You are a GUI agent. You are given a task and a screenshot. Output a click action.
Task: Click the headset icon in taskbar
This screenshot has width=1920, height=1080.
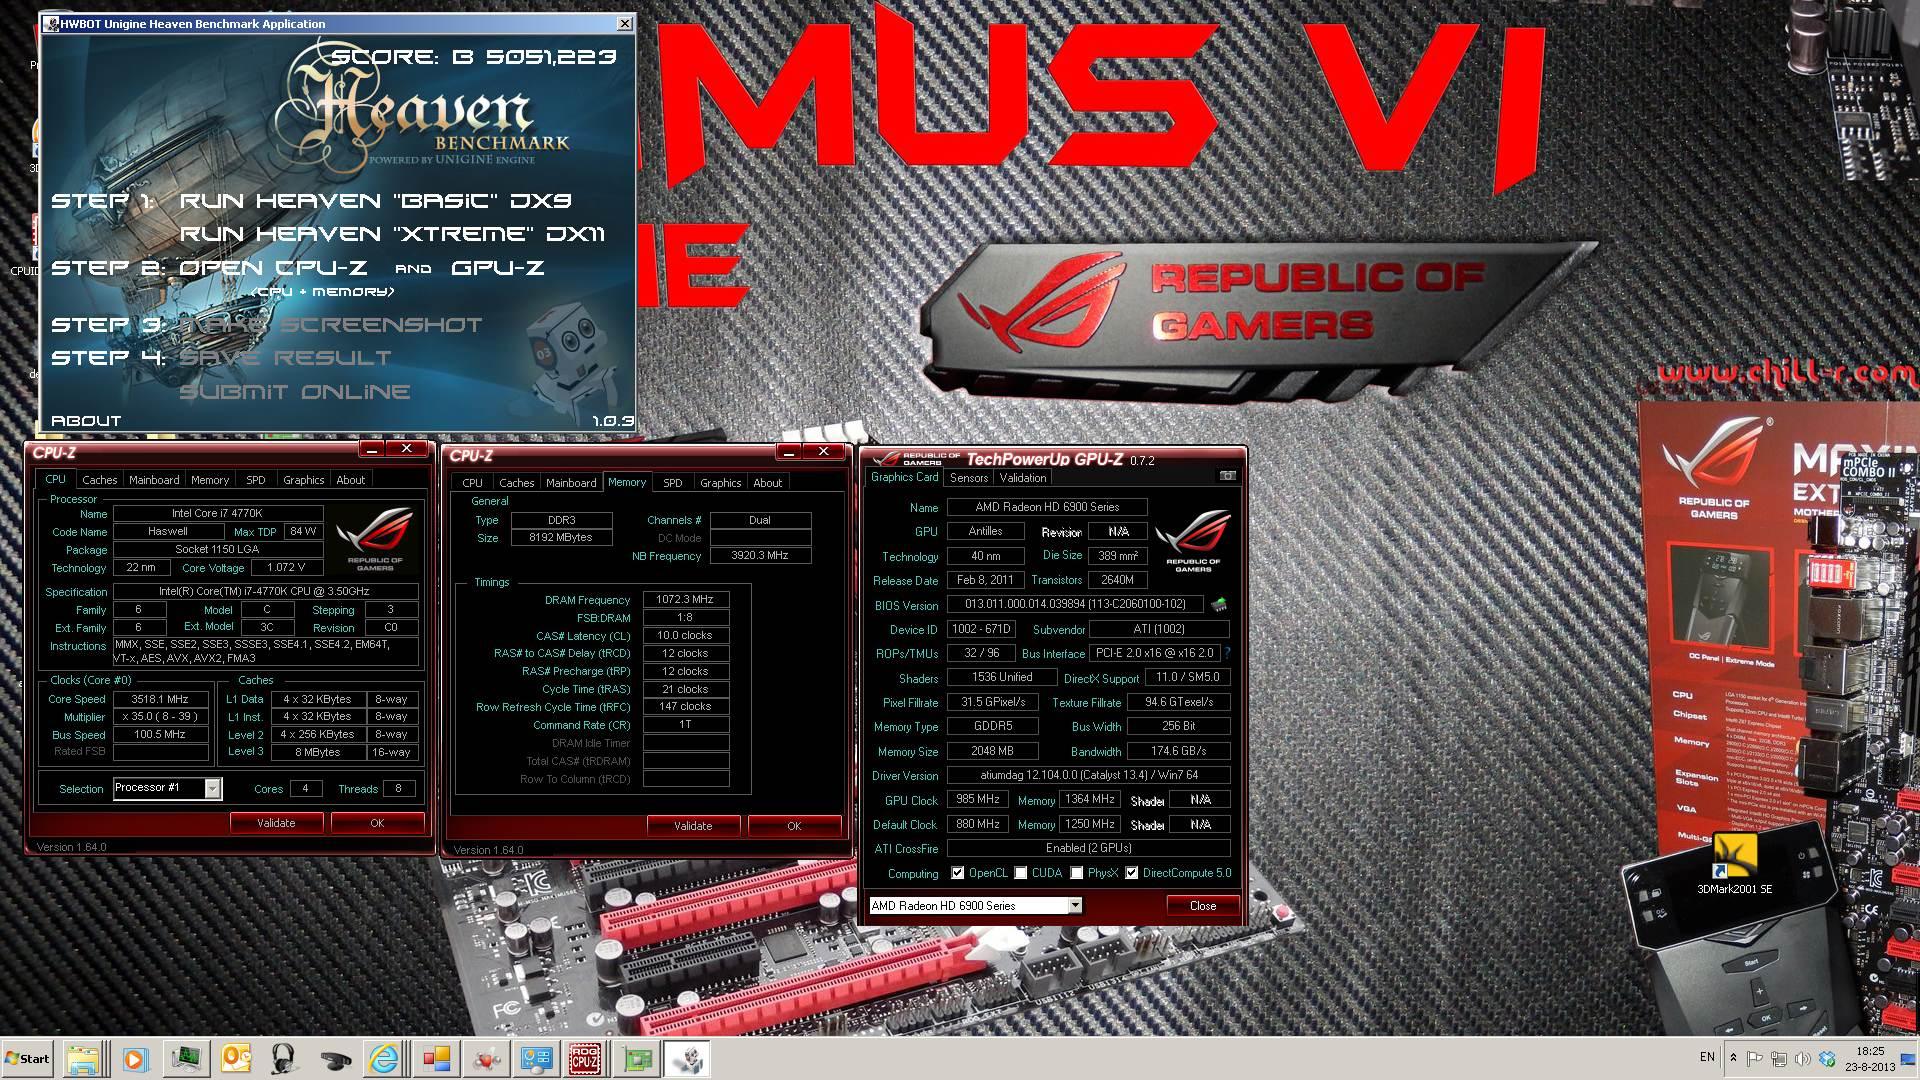pos(285,1058)
